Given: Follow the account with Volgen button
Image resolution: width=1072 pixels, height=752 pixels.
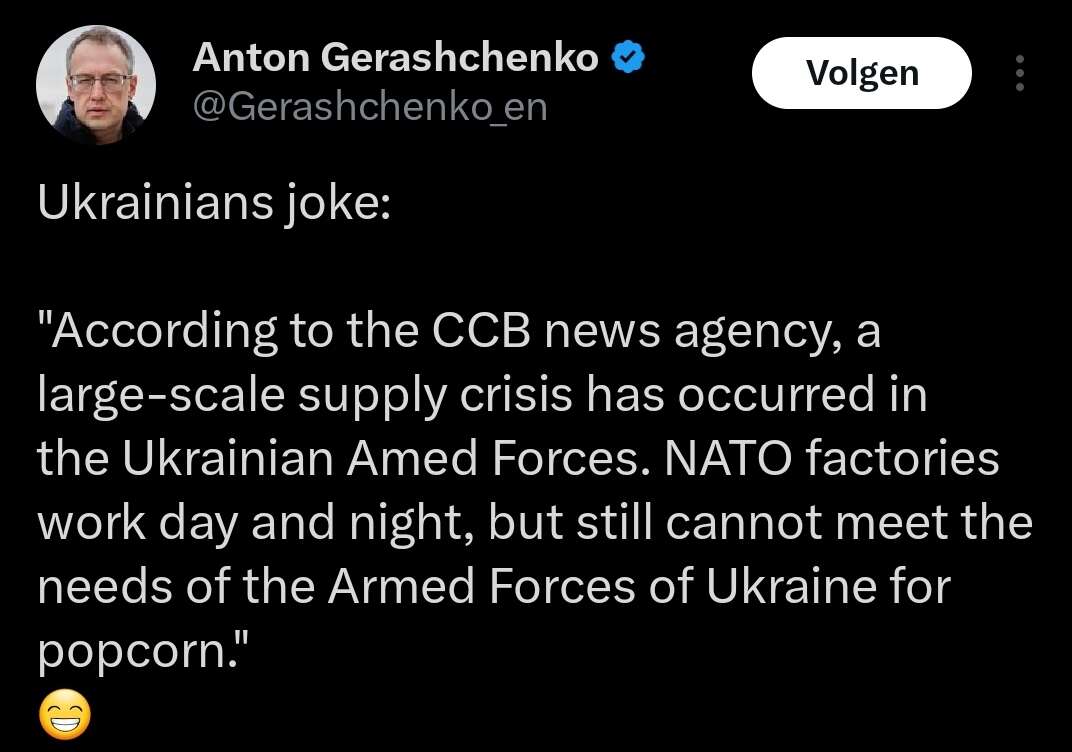Looking at the screenshot, I should point(861,73).
